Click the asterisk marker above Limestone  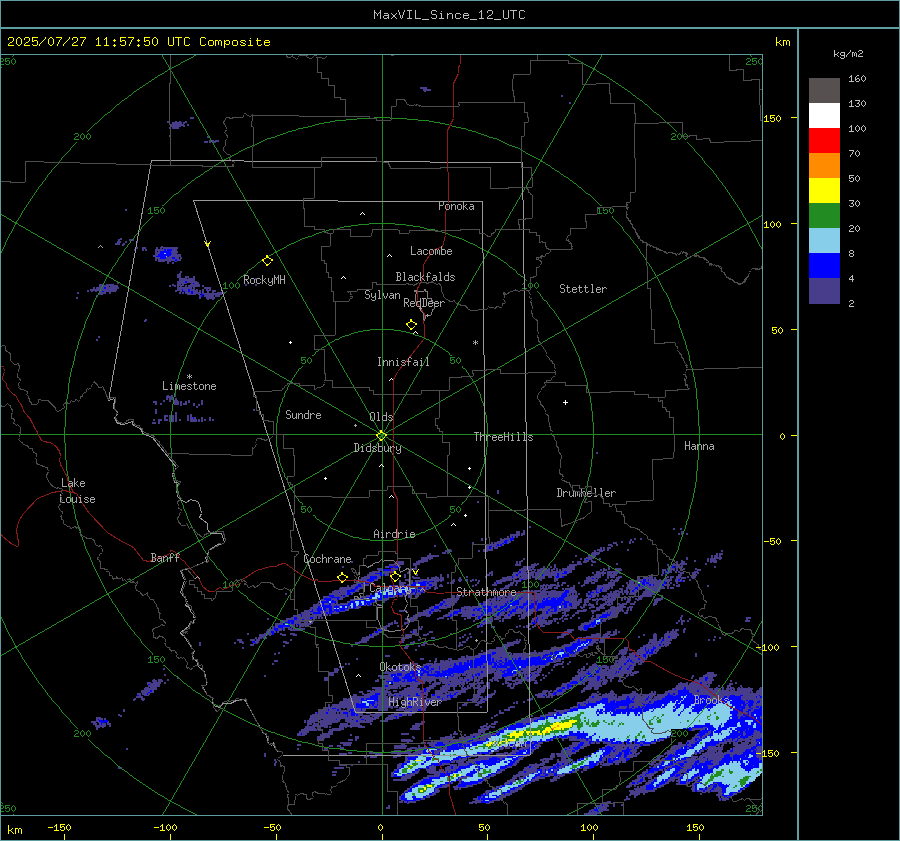coord(189,377)
